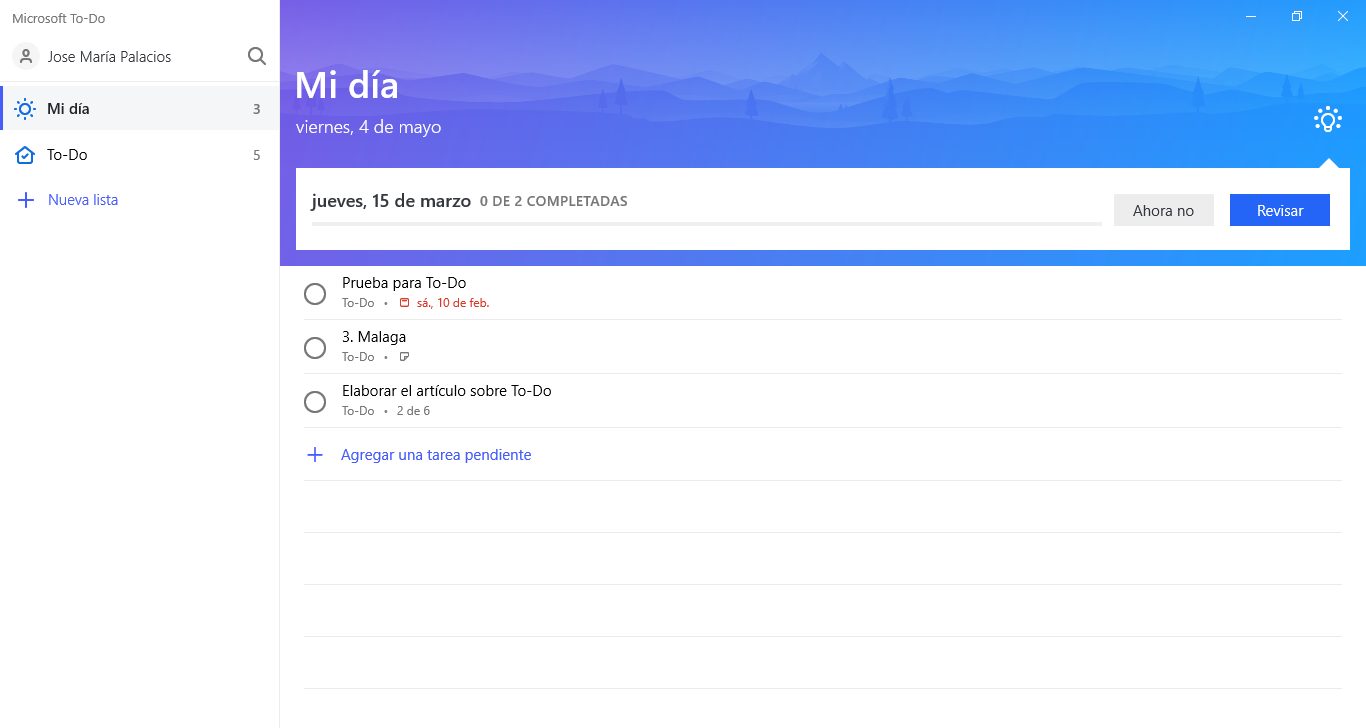Create a new list with Nueva lista

(x=83, y=200)
